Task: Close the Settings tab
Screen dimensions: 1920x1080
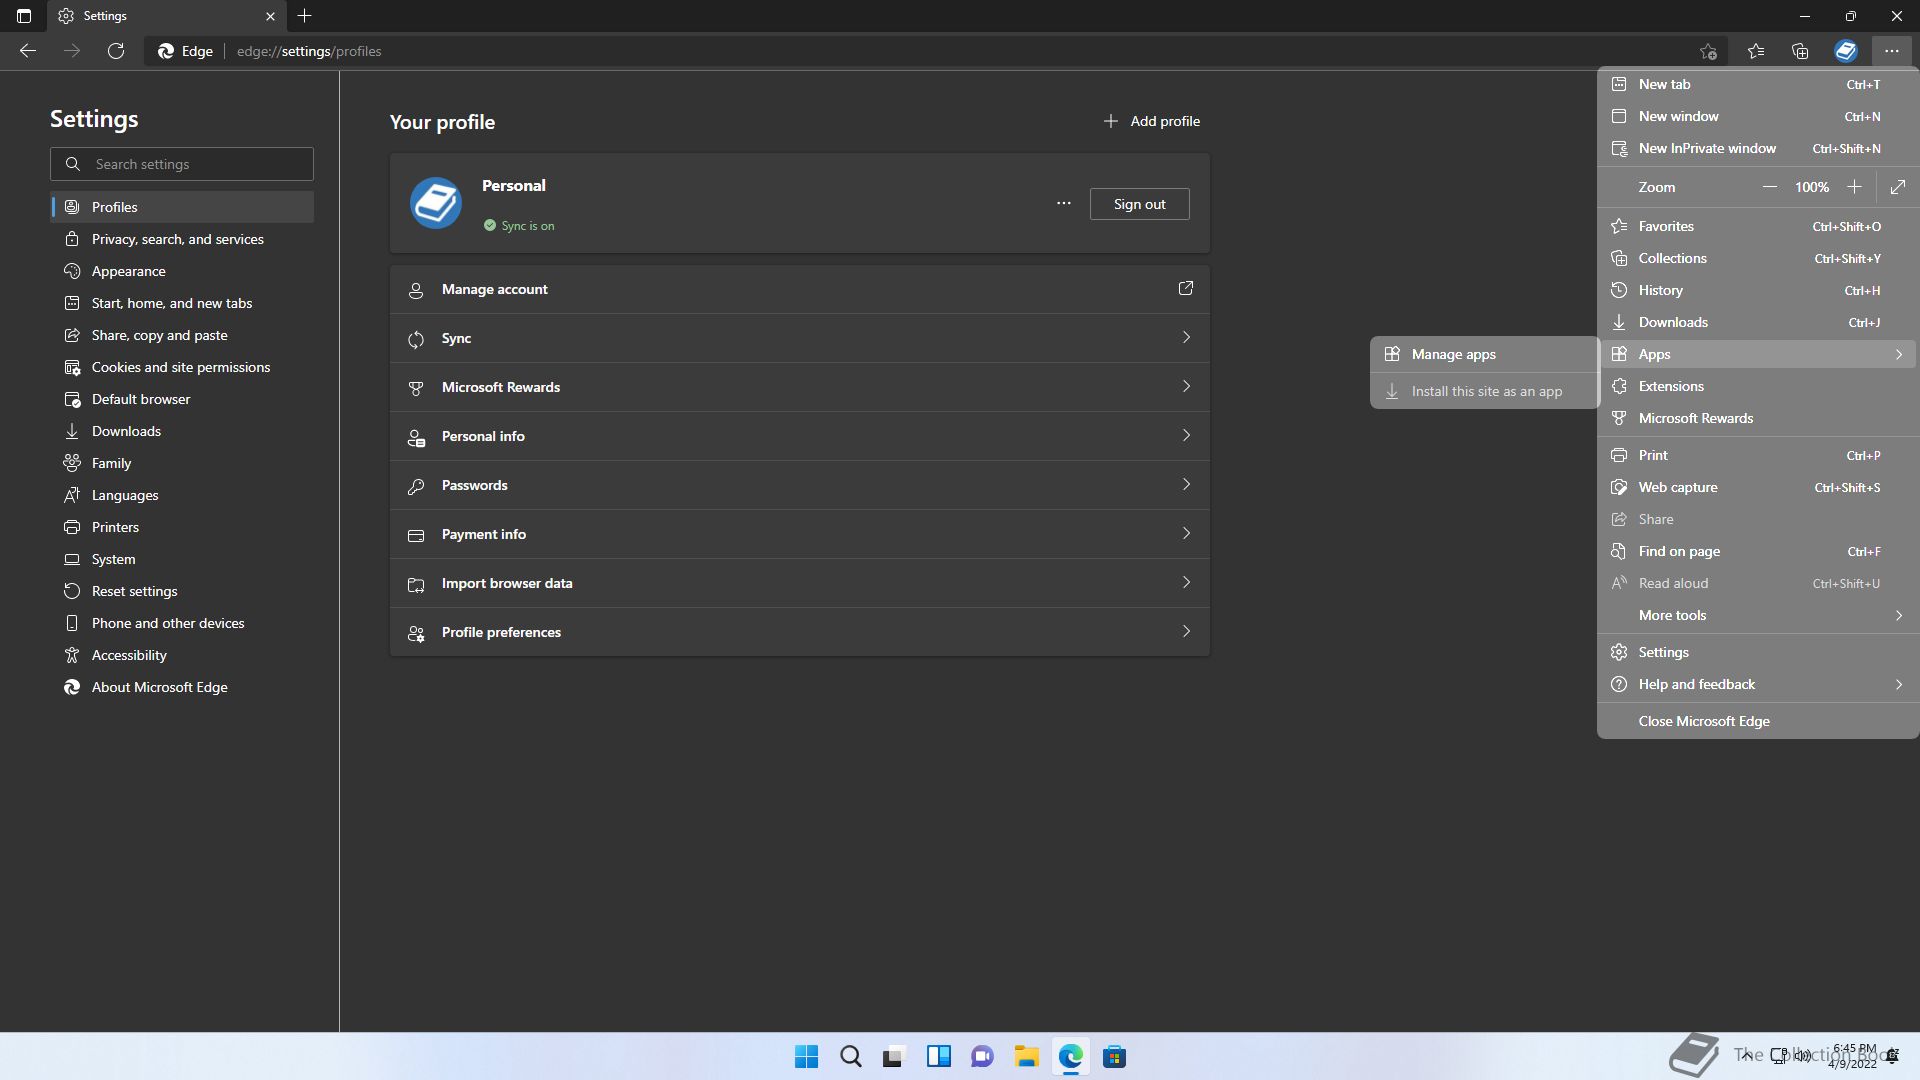Action: [x=270, y=16]
